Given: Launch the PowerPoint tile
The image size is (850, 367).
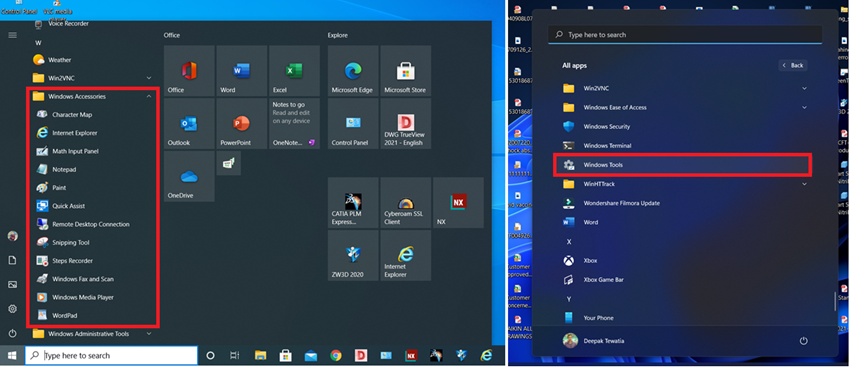Looking at the screenshot, I should tap(241, 124).
